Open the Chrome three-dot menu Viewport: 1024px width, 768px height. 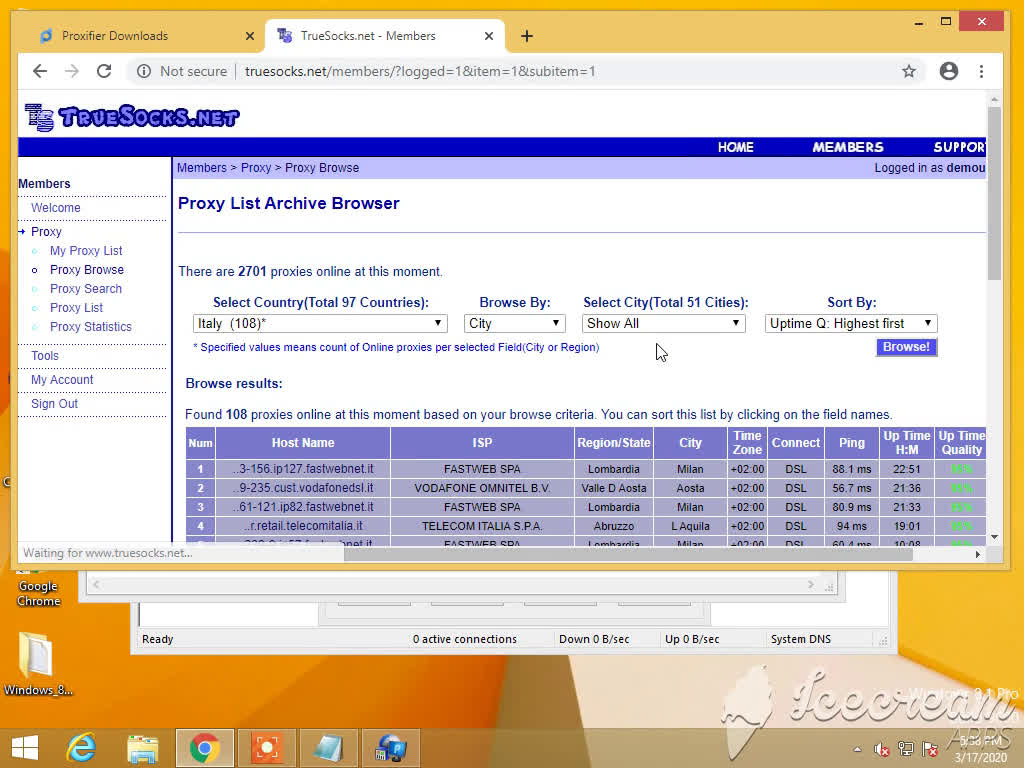[x=981, y=71]
